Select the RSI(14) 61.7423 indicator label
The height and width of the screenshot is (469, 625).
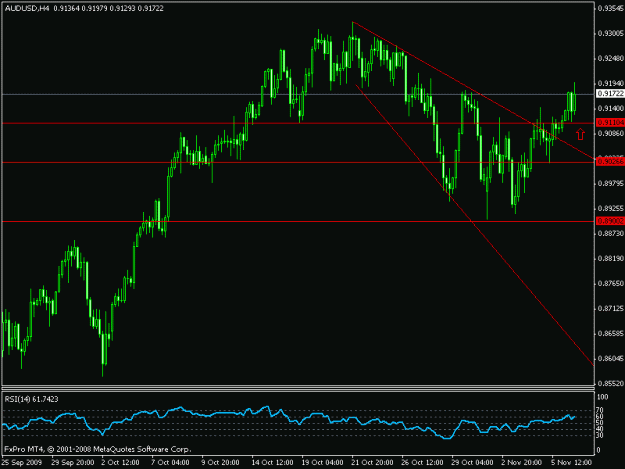(x=31, y=399)
